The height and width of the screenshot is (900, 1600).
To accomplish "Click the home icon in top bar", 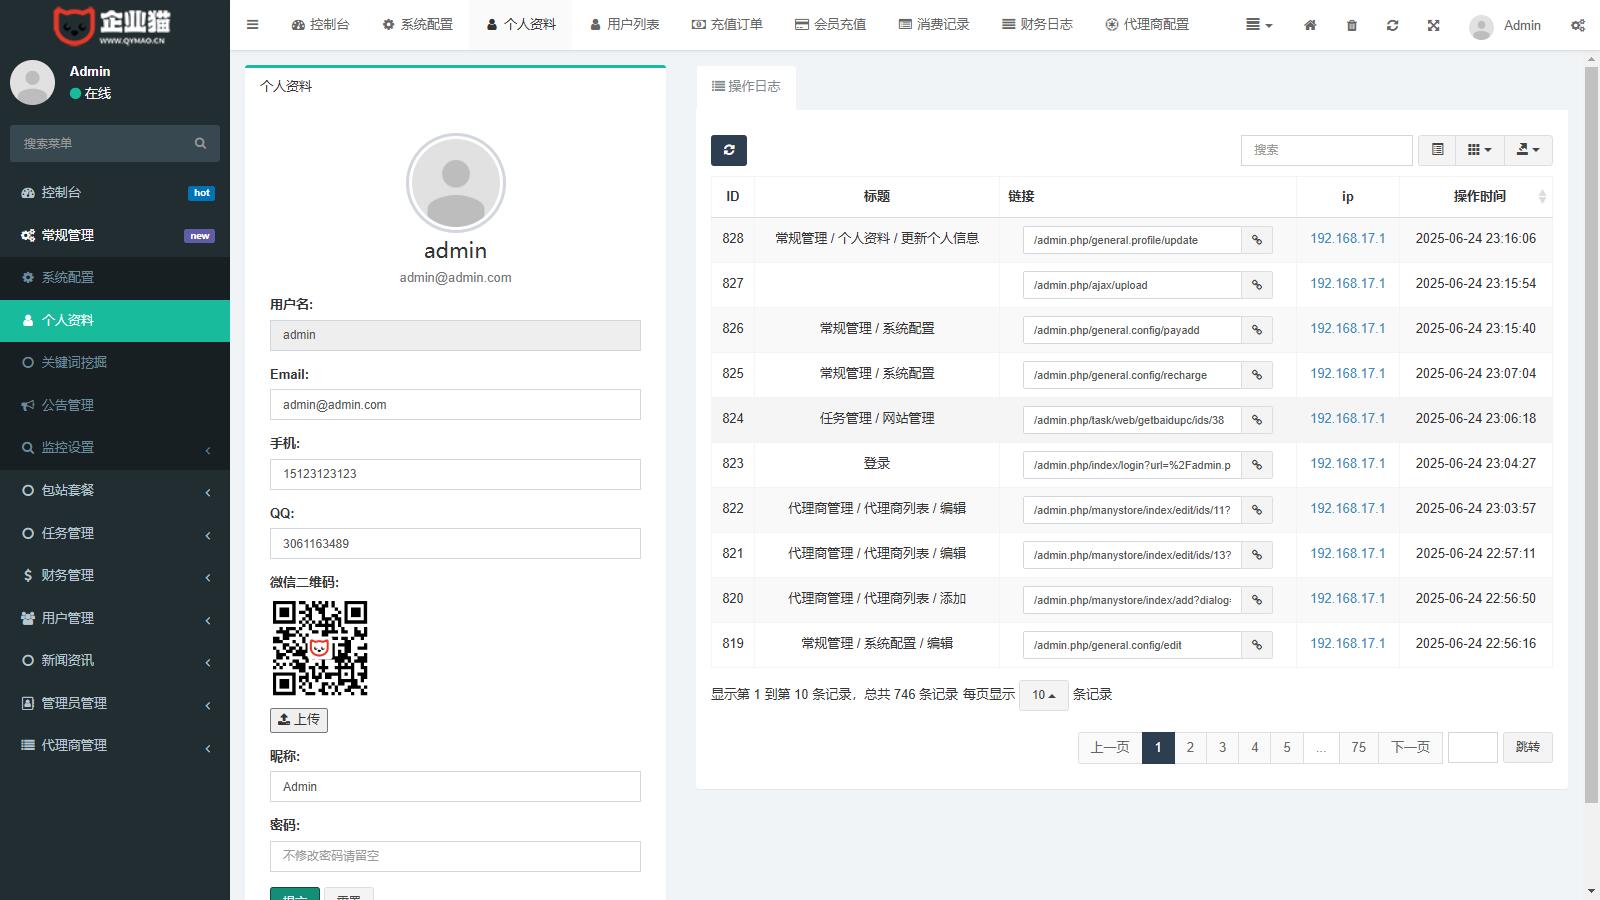I will tap(1310, 25).
